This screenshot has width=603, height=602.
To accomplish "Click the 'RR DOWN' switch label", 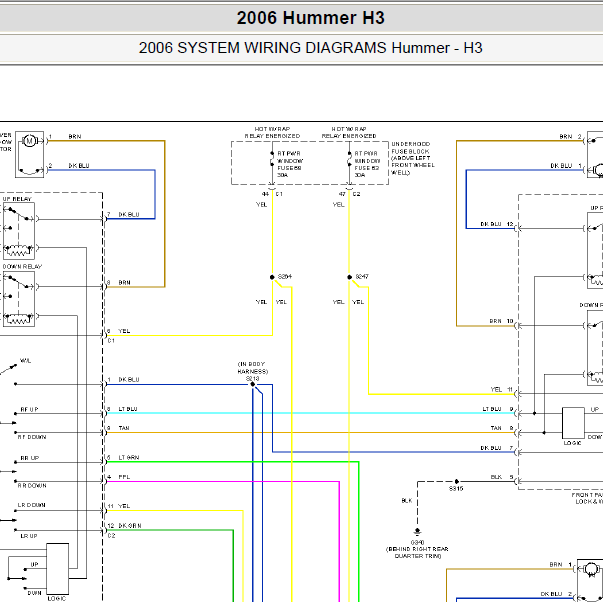I will [x=32, y=486].
